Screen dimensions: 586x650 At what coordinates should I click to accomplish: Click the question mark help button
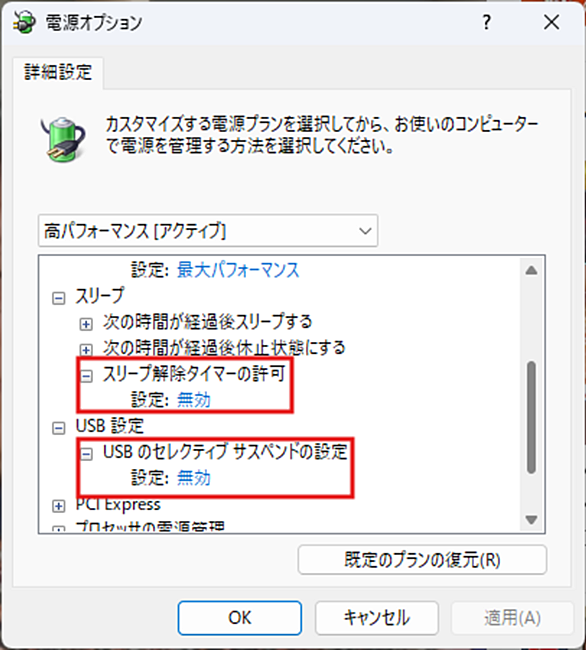click(x=487, y=22)
